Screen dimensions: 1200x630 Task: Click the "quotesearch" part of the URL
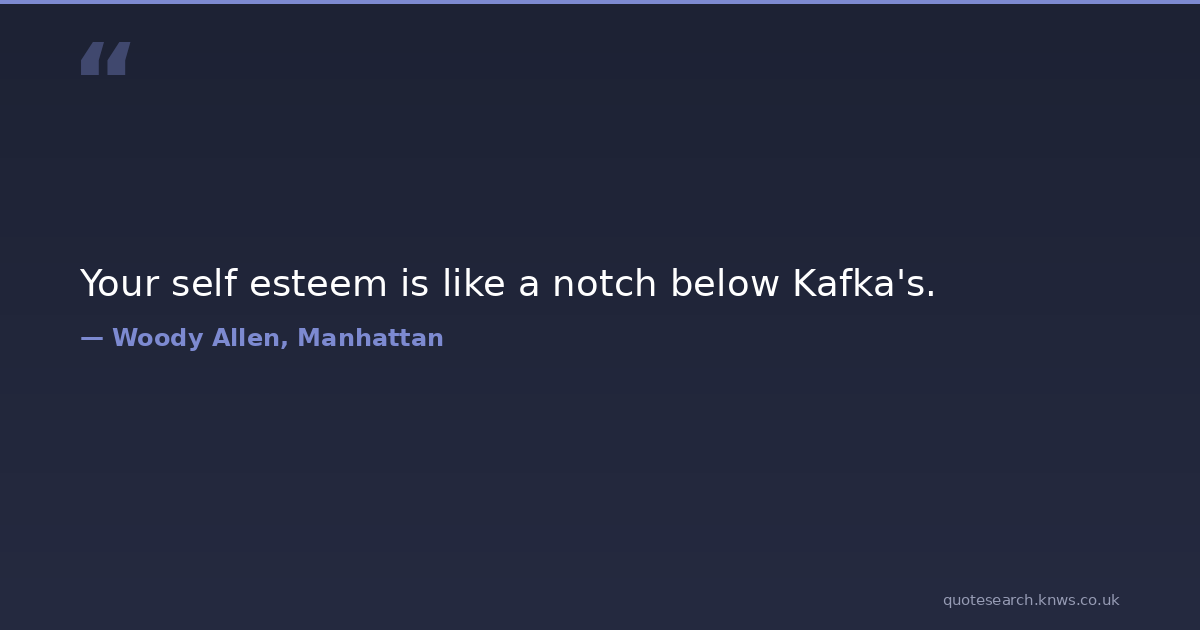click(x=988, y=600)
